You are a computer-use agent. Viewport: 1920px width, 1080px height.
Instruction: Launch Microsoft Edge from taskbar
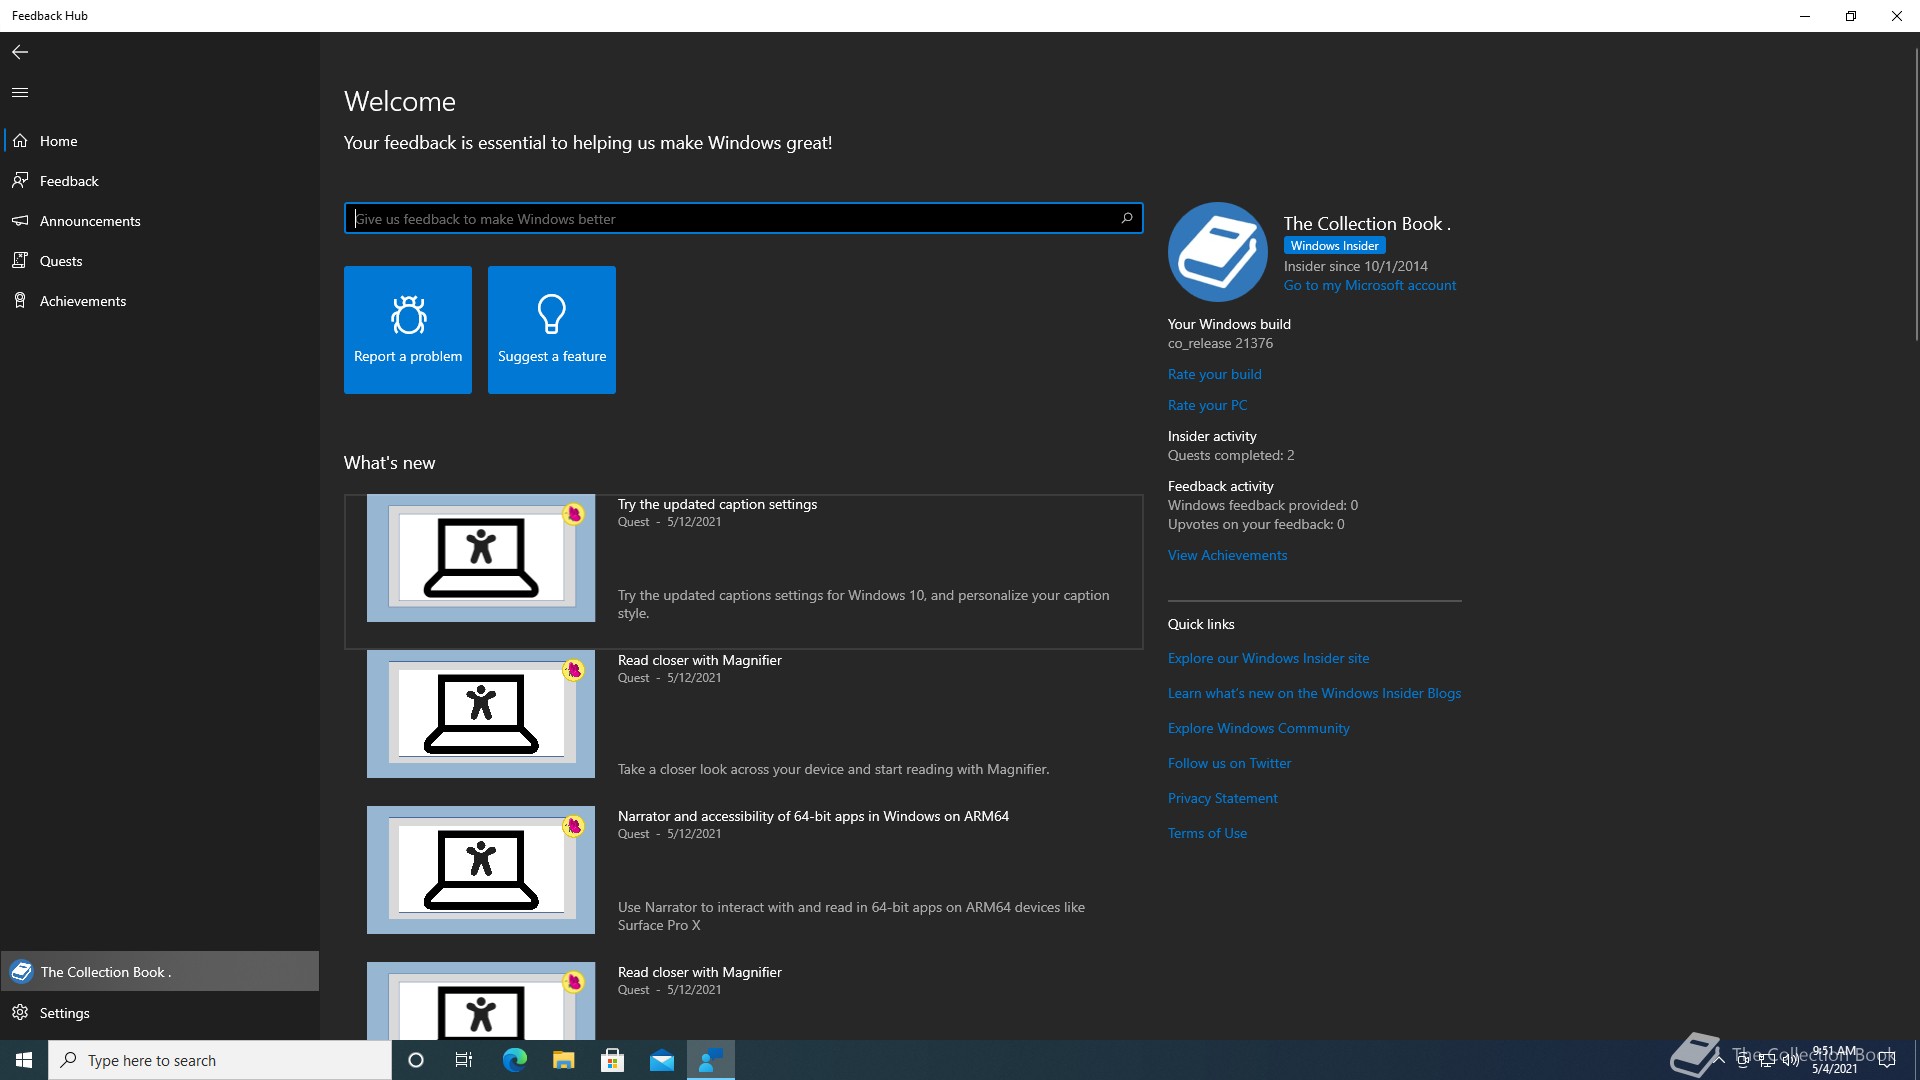[514, 1060]
